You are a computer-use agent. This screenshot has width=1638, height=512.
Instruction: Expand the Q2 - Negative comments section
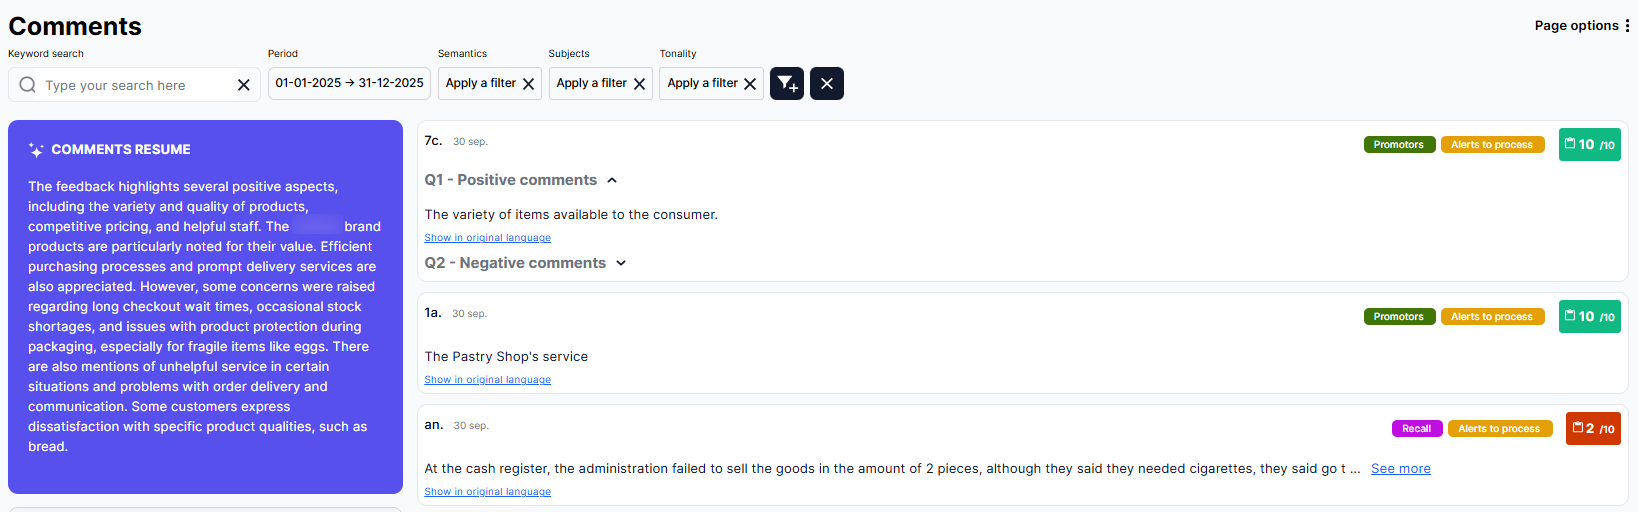pyautogui.click(x=621, y=263)
